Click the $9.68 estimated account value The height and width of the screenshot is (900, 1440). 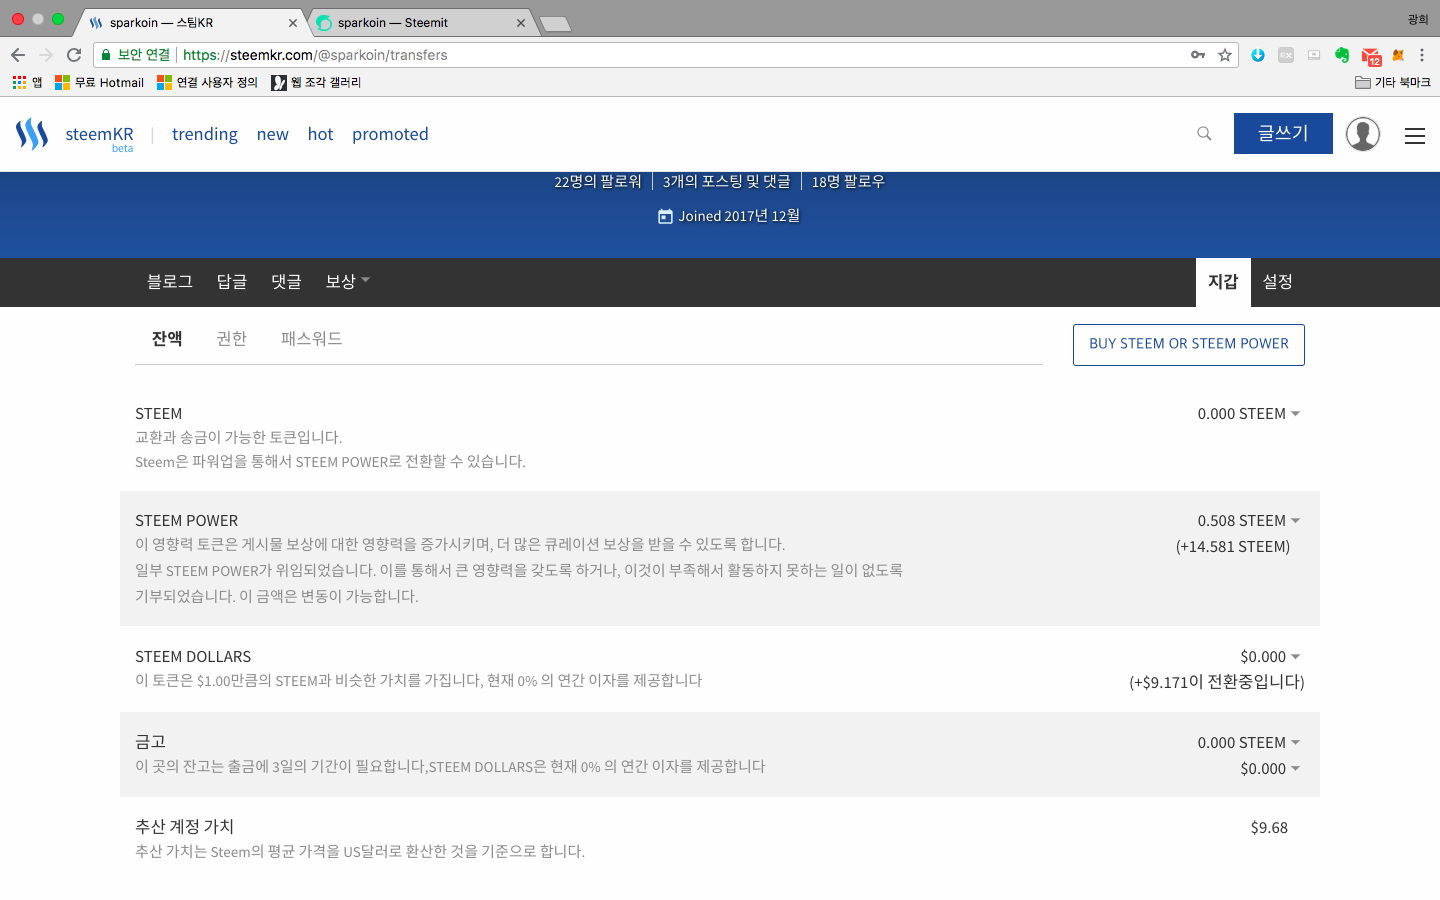point(1269,828)
